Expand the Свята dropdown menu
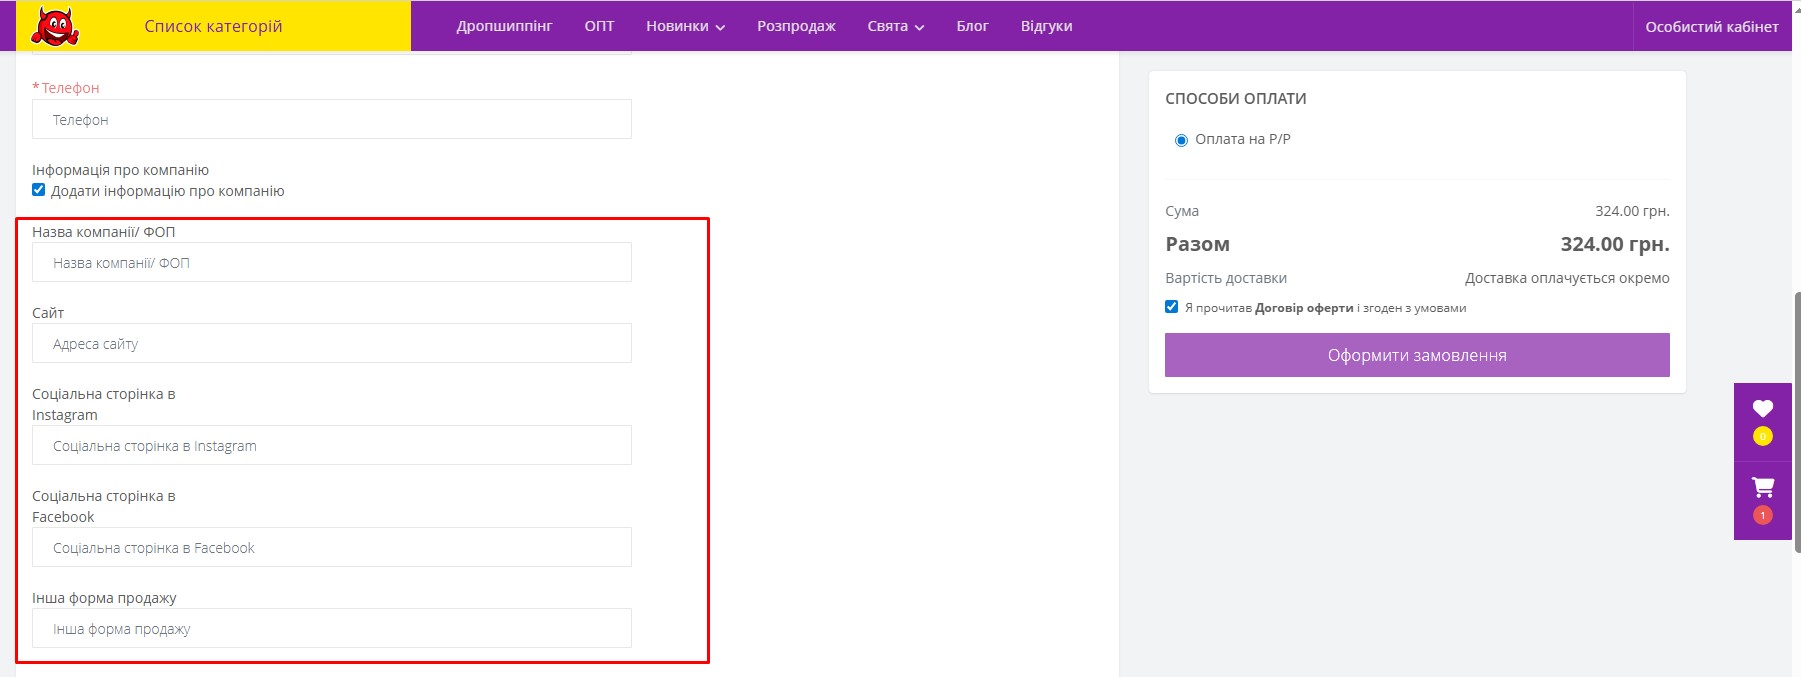 pyautogui.click(x=895, y=26)
